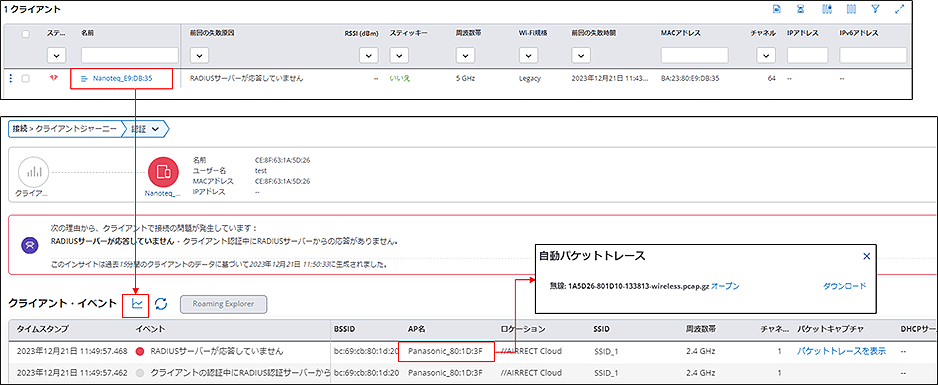Image resolution: width=938 pixels, height=385 pixels.
Task: Click the expand to fullscreen arrows icon
Action: pos(900,9)
